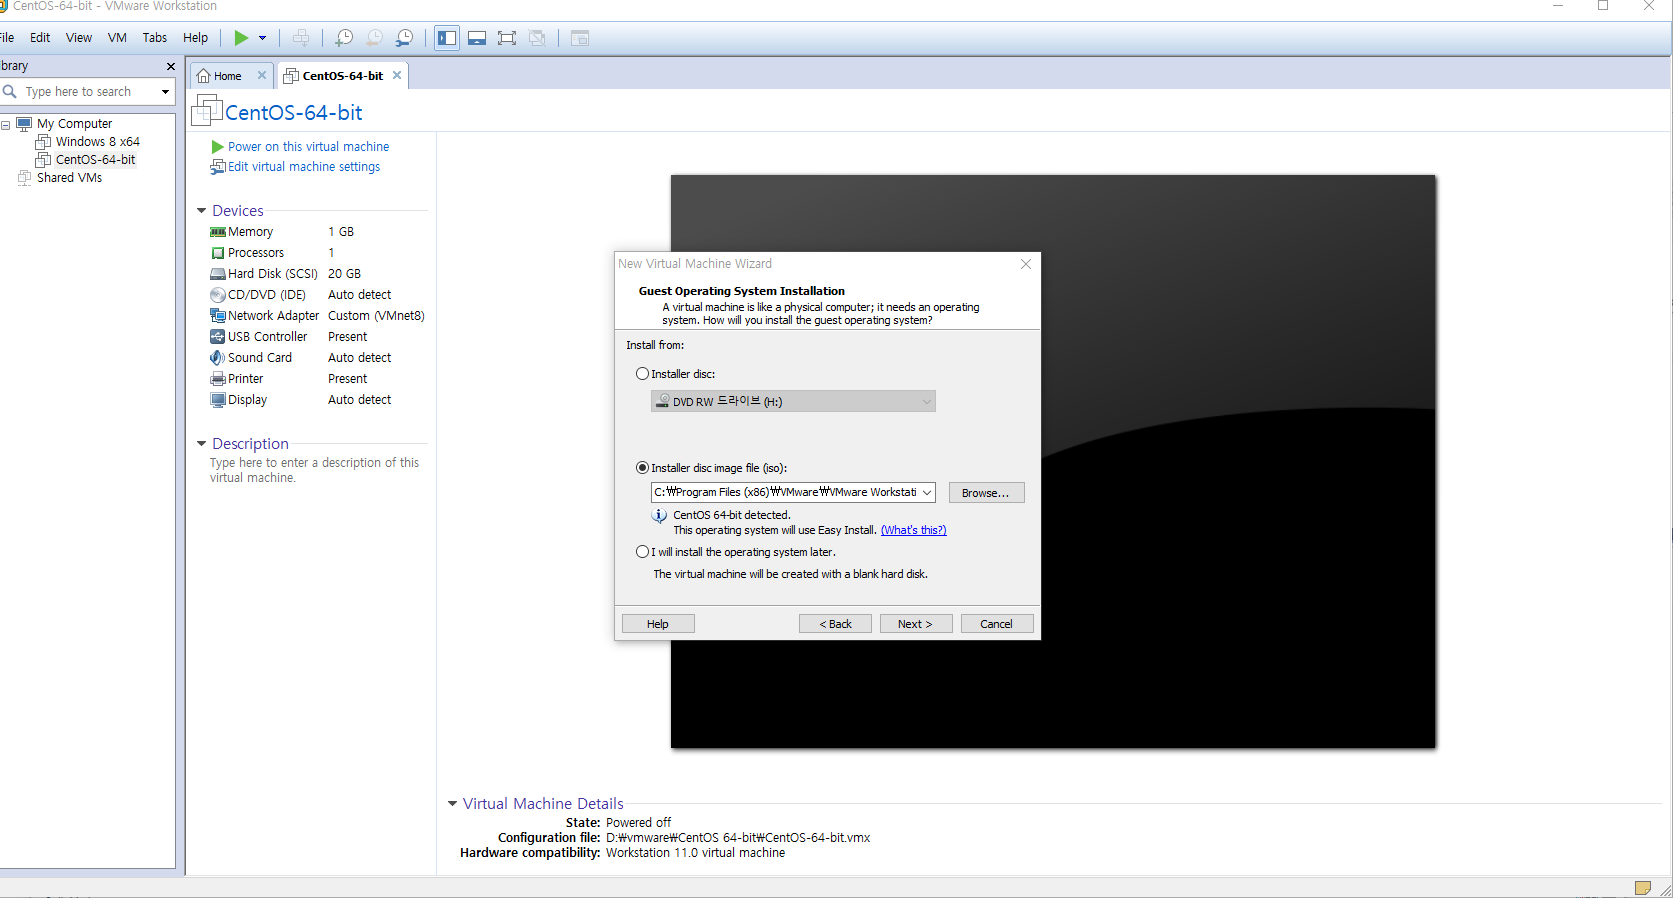
Task: Toggle the thumbnail bar view icon
Action: [477, 38]
